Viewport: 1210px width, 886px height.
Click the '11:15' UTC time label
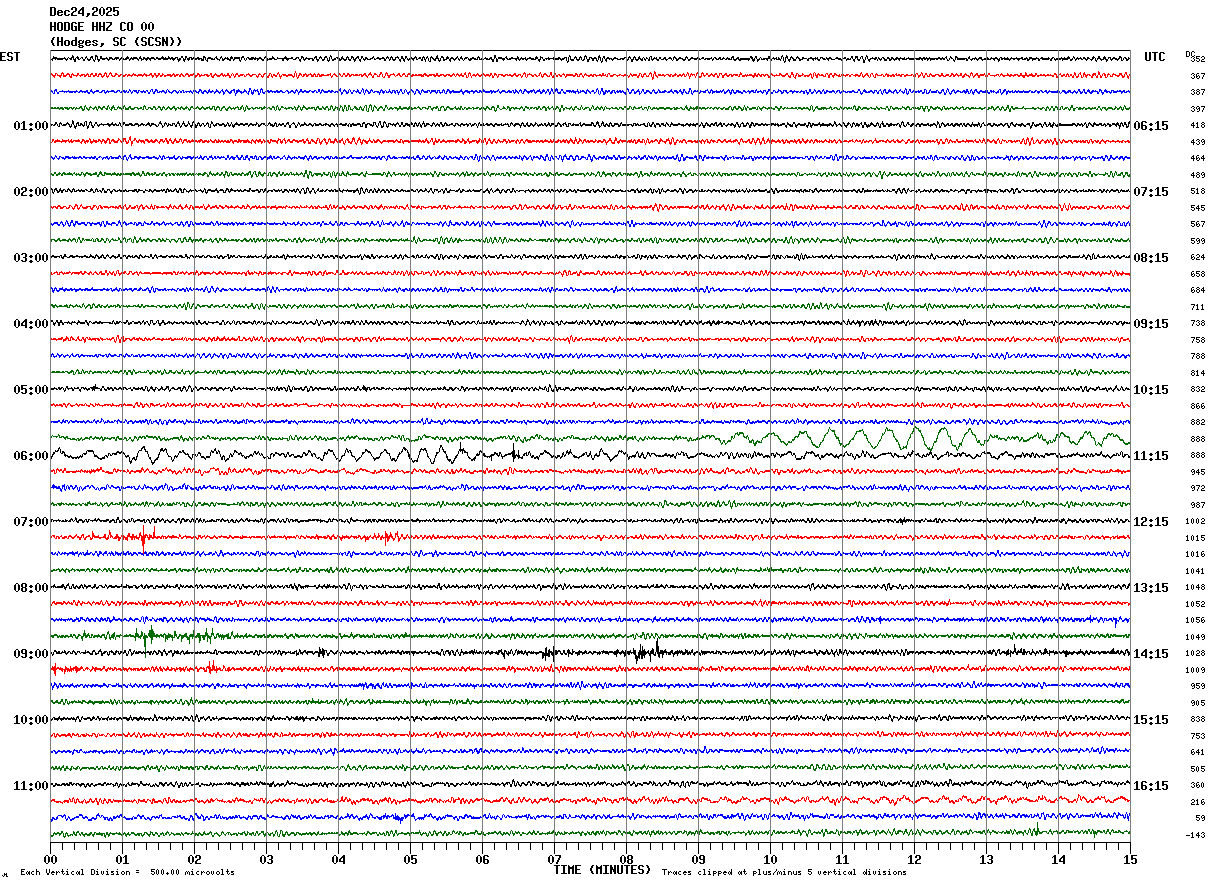(1151, 456)
